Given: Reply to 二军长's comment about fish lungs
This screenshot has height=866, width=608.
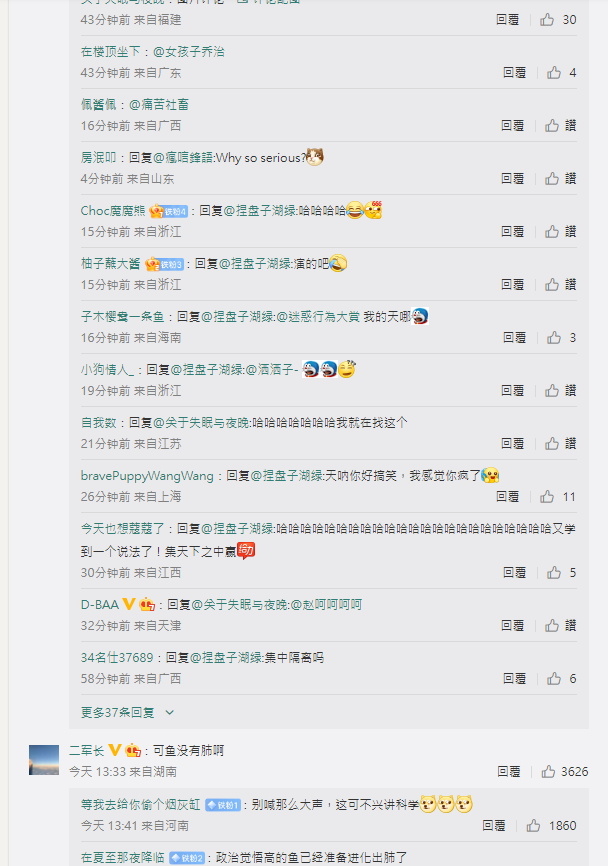Looking at the screenshot, I should click(x=509, y=772).
